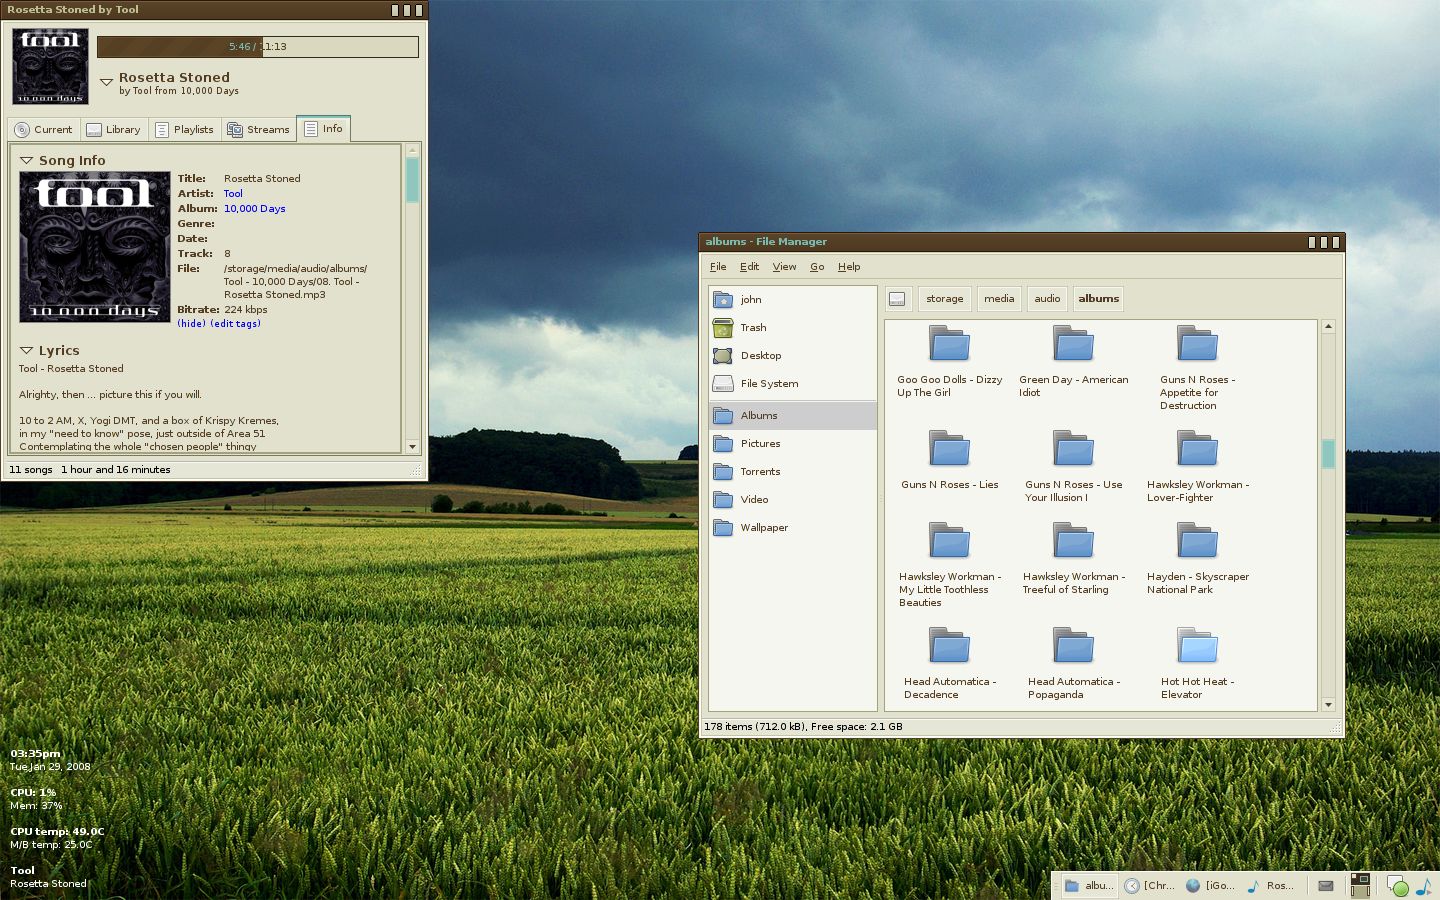
Task: Open Trash in the File Manager sidebar
Action: point(793,327)
